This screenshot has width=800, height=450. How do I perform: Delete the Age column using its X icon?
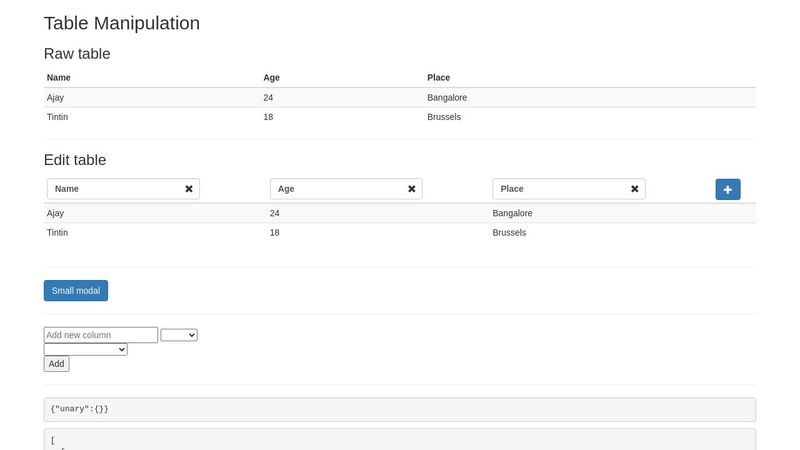412,189
